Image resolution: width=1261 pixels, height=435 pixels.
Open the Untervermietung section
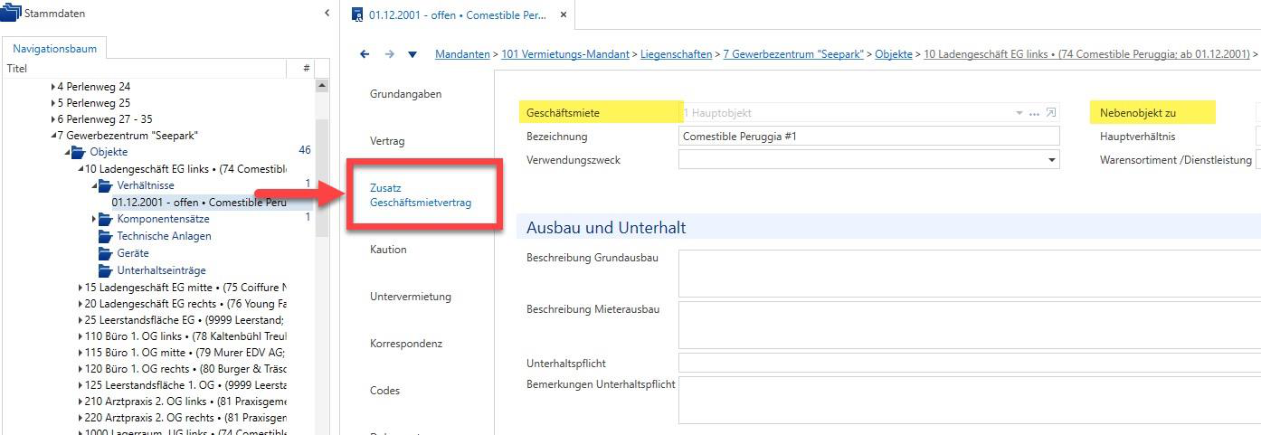(x=410, y=296)
